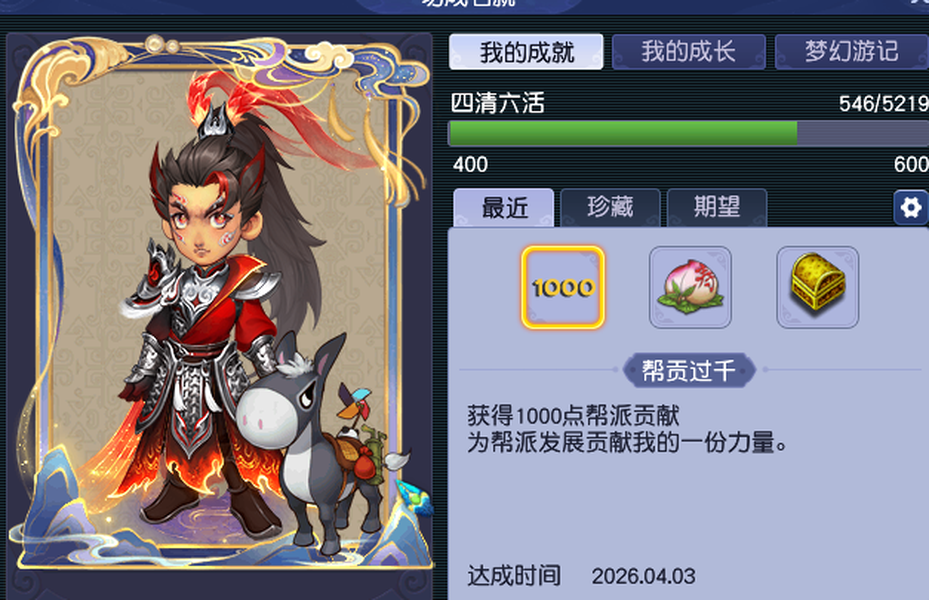
Task: Open the golden treasure chest achievement
Action: 818,287
